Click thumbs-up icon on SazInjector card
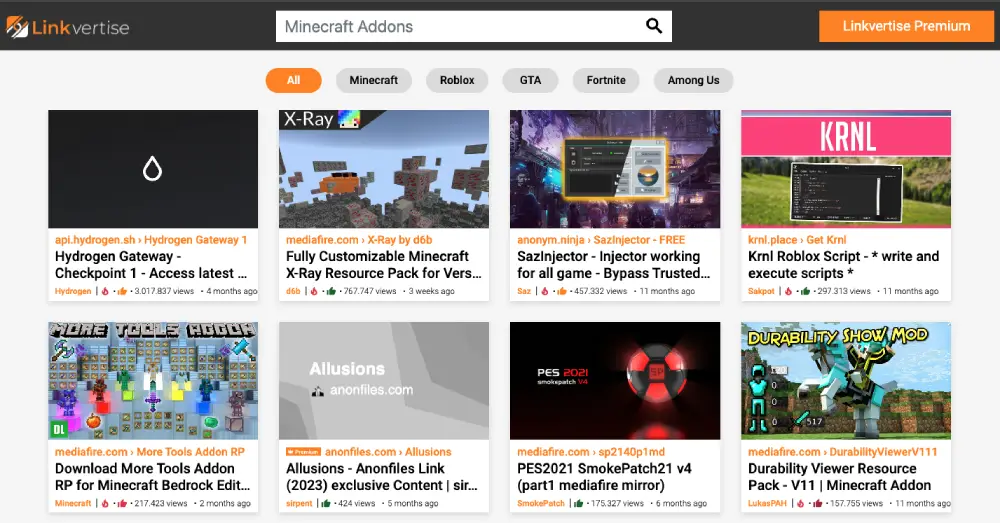1000x523 pixels. pyautogui.click(x=561, y=291)
